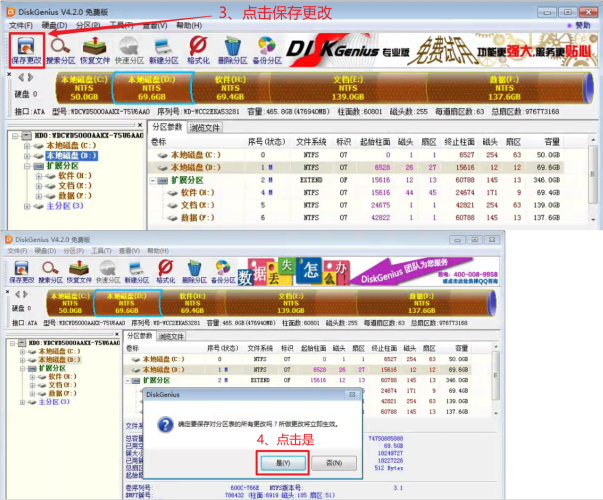The height and width of the screenshot is (500, 603).
Task: Click 是(Y) button in the dialog
Action: pos(283,463)
